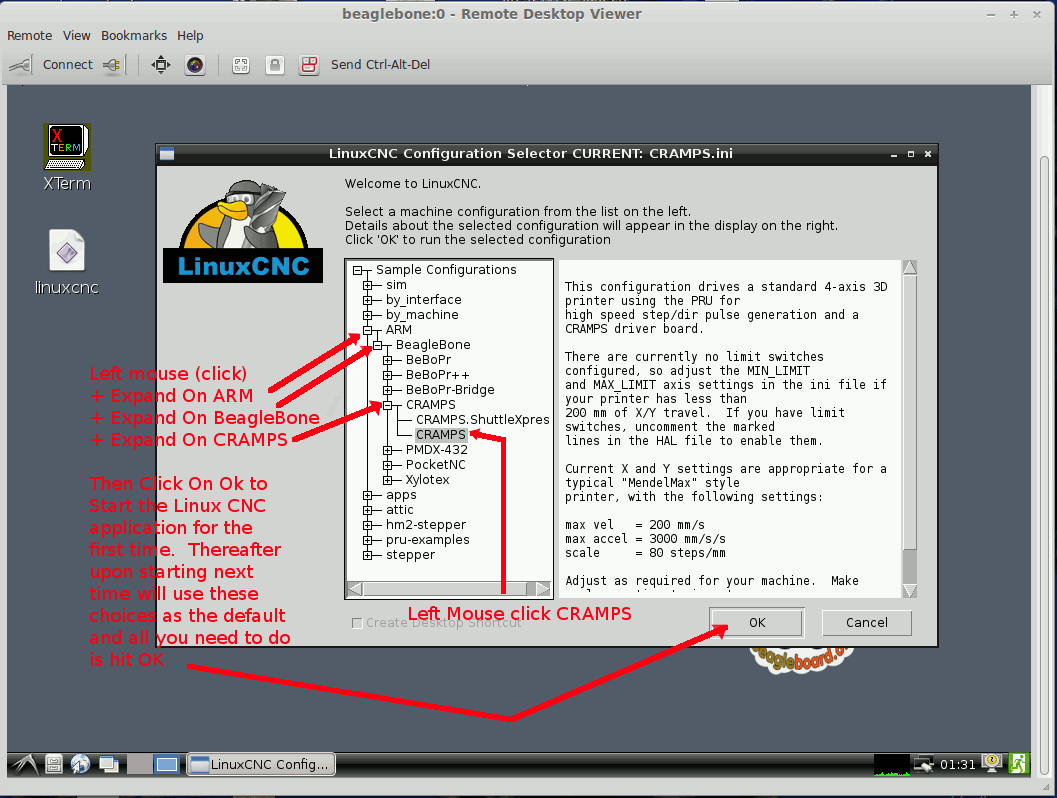Select the CRAMPS.ShuttleXpress configuration entry
The image size is (1057, 798).
click(483, 420)
